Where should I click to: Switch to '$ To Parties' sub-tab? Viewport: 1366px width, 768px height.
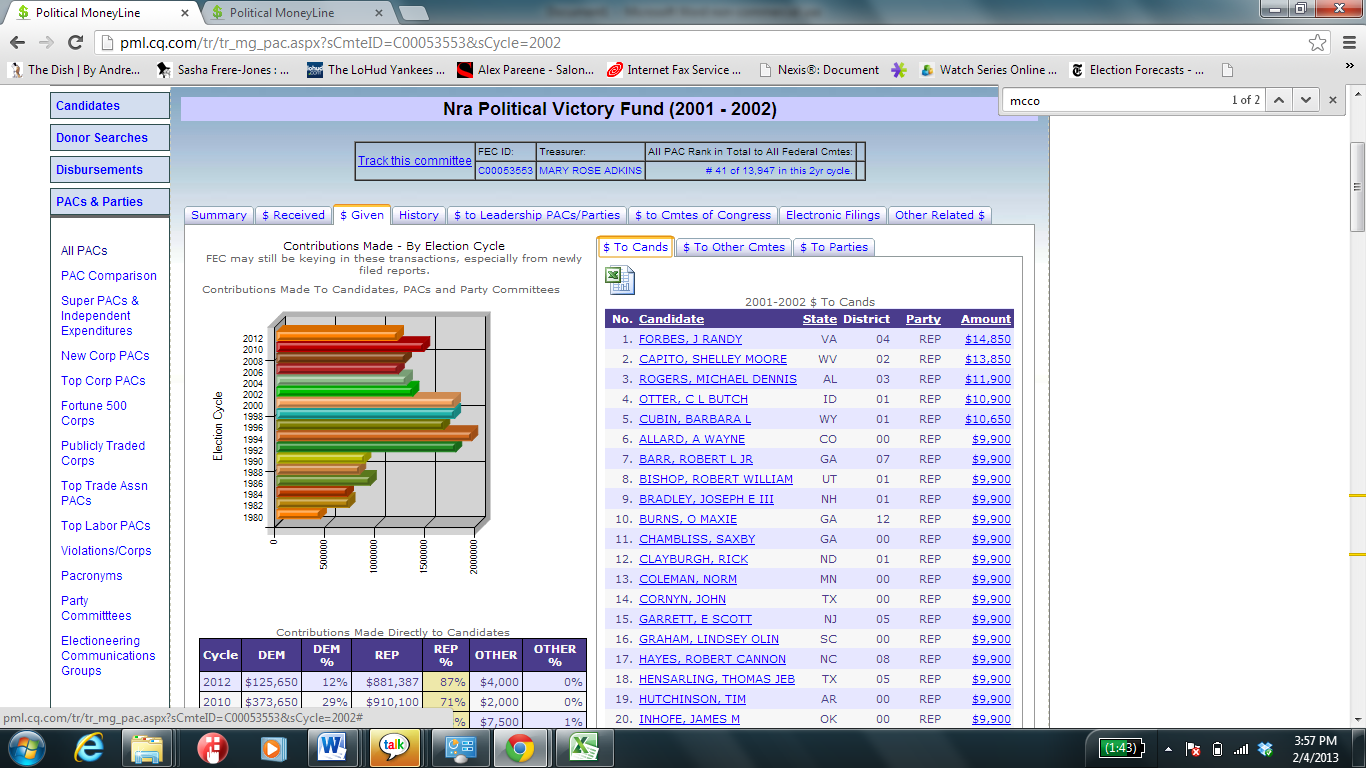834,247
